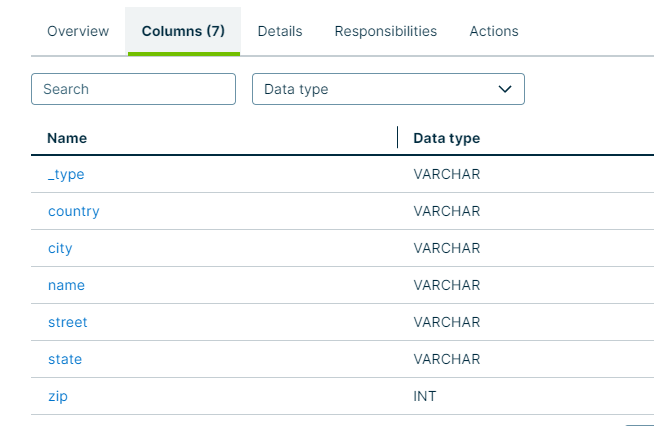Select the Columns (7) tab

pos(183,31)
